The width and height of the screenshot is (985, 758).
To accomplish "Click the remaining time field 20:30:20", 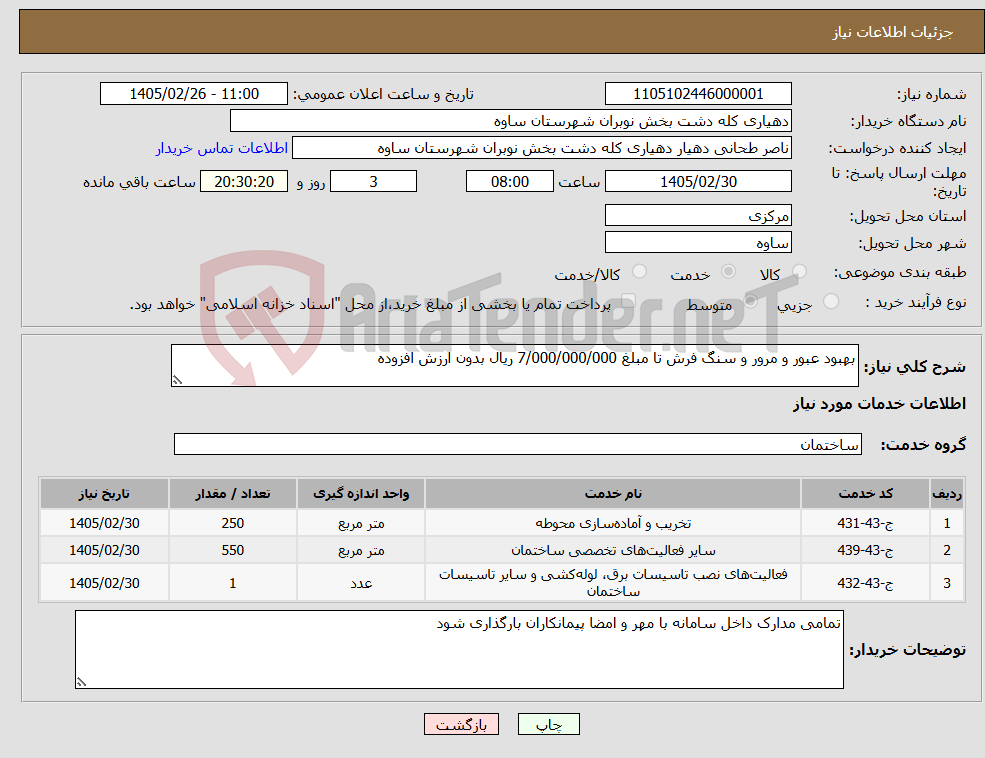I will pyautogui.click(x=244, y=181).
